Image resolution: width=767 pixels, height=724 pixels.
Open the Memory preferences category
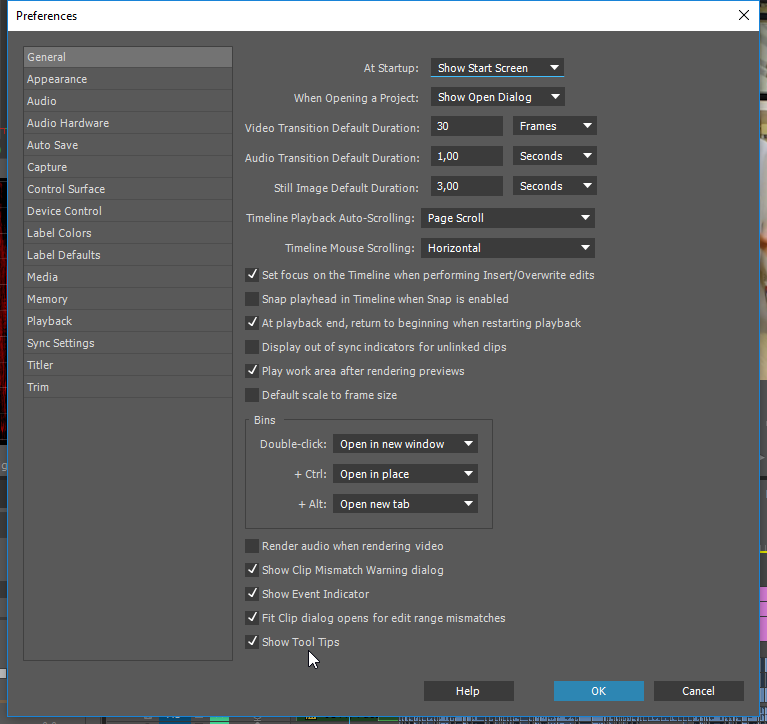point(128,299)
